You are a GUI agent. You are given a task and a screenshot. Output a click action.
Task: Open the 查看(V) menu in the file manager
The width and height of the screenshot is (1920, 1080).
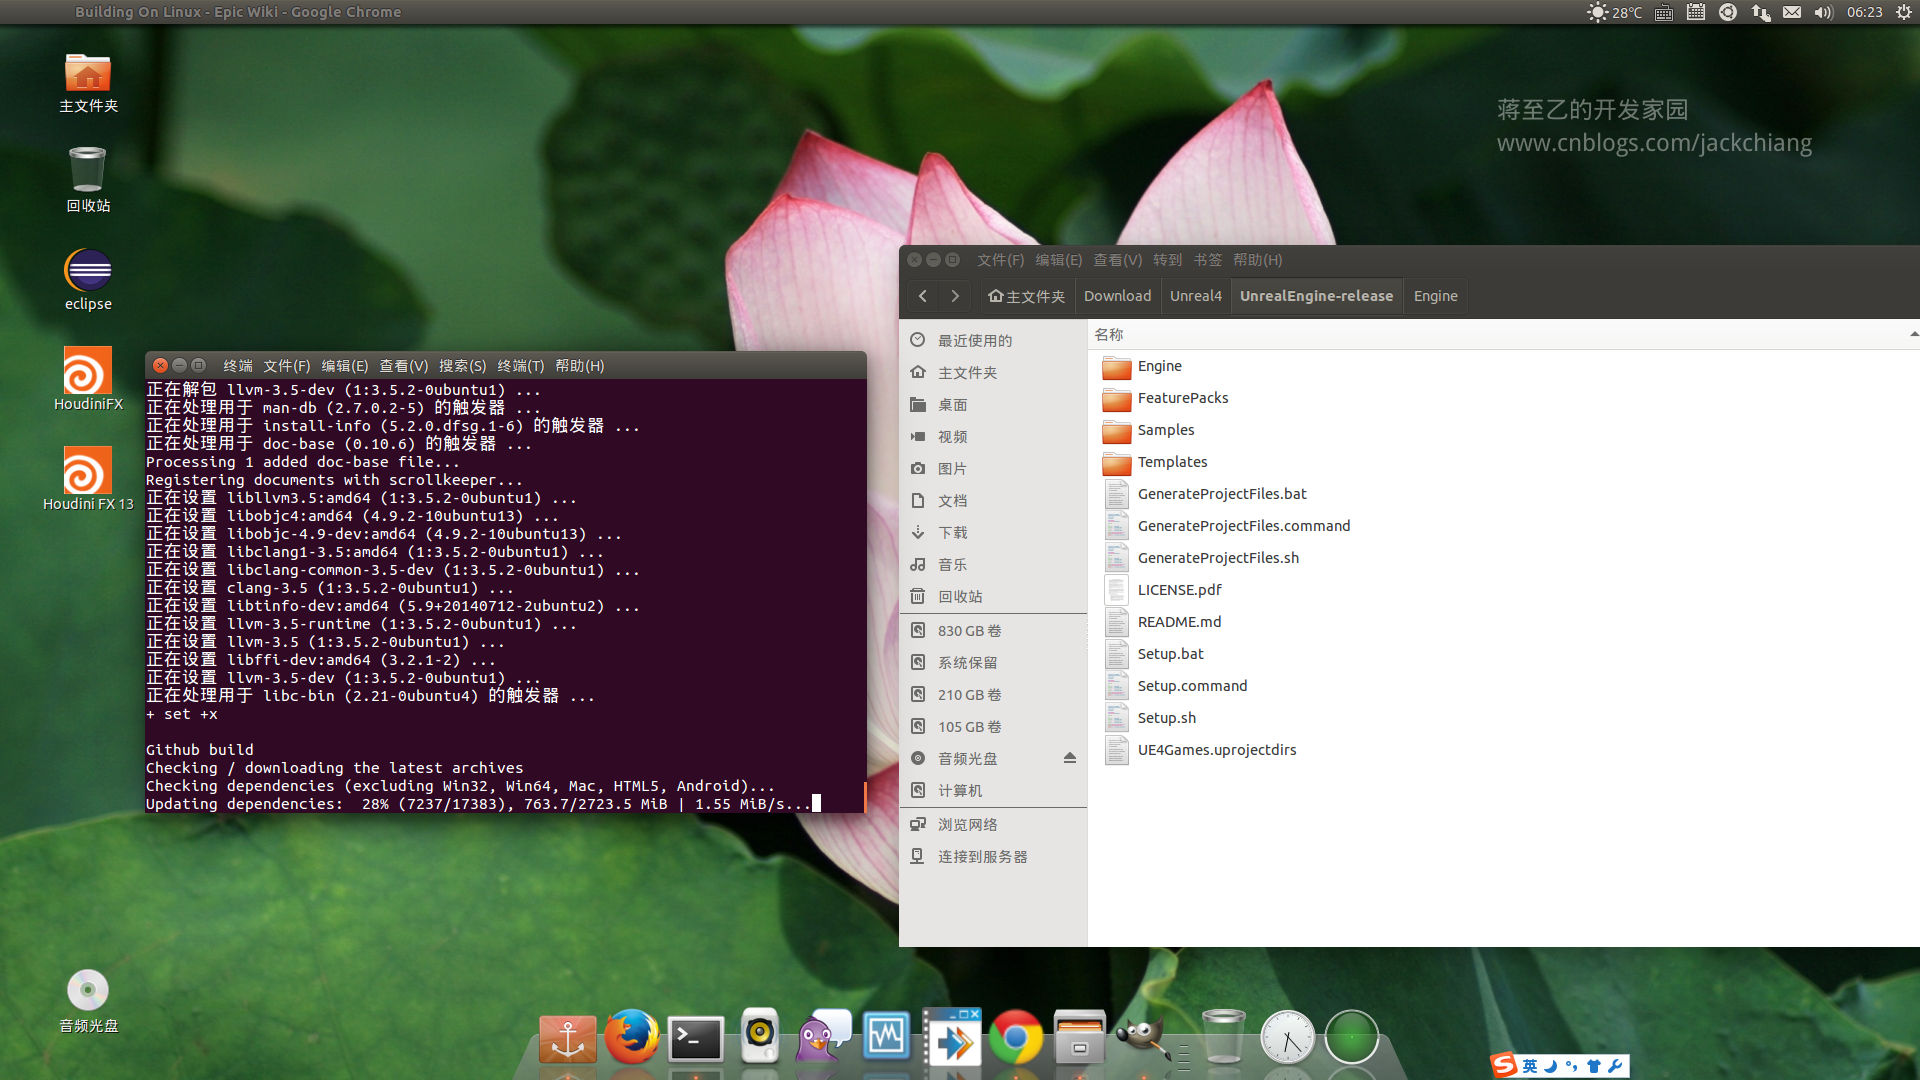1117,260
